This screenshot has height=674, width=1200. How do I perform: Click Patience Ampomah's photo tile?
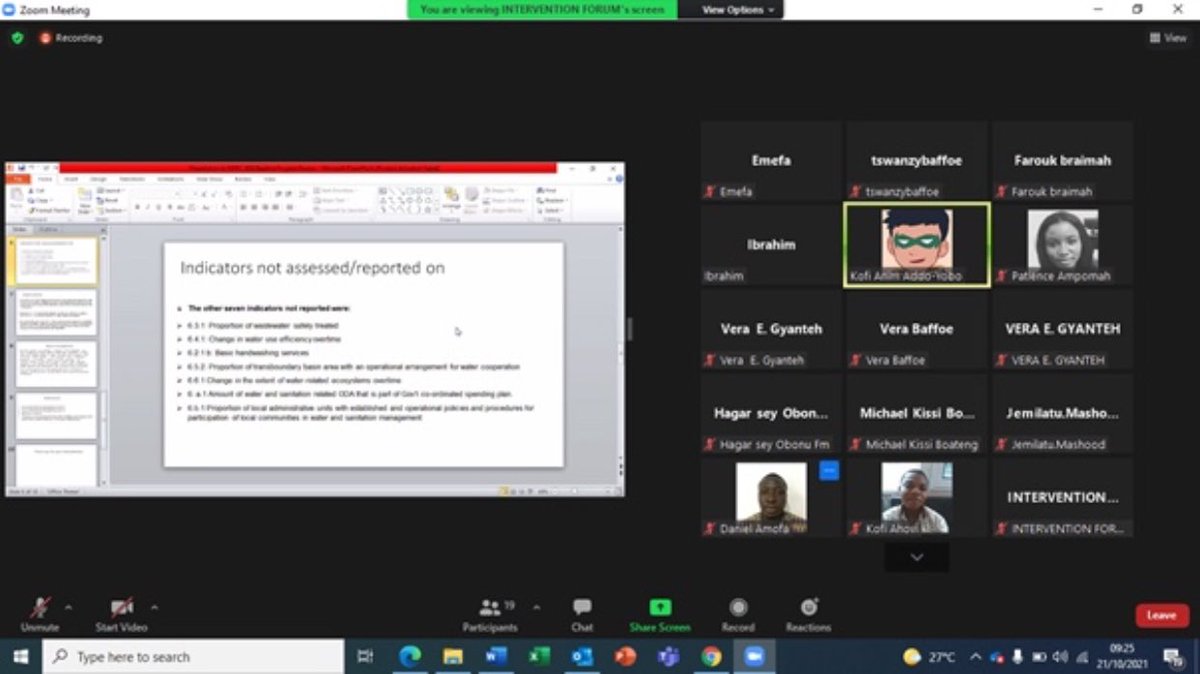pyautogui.click(x=1063, y=245)
